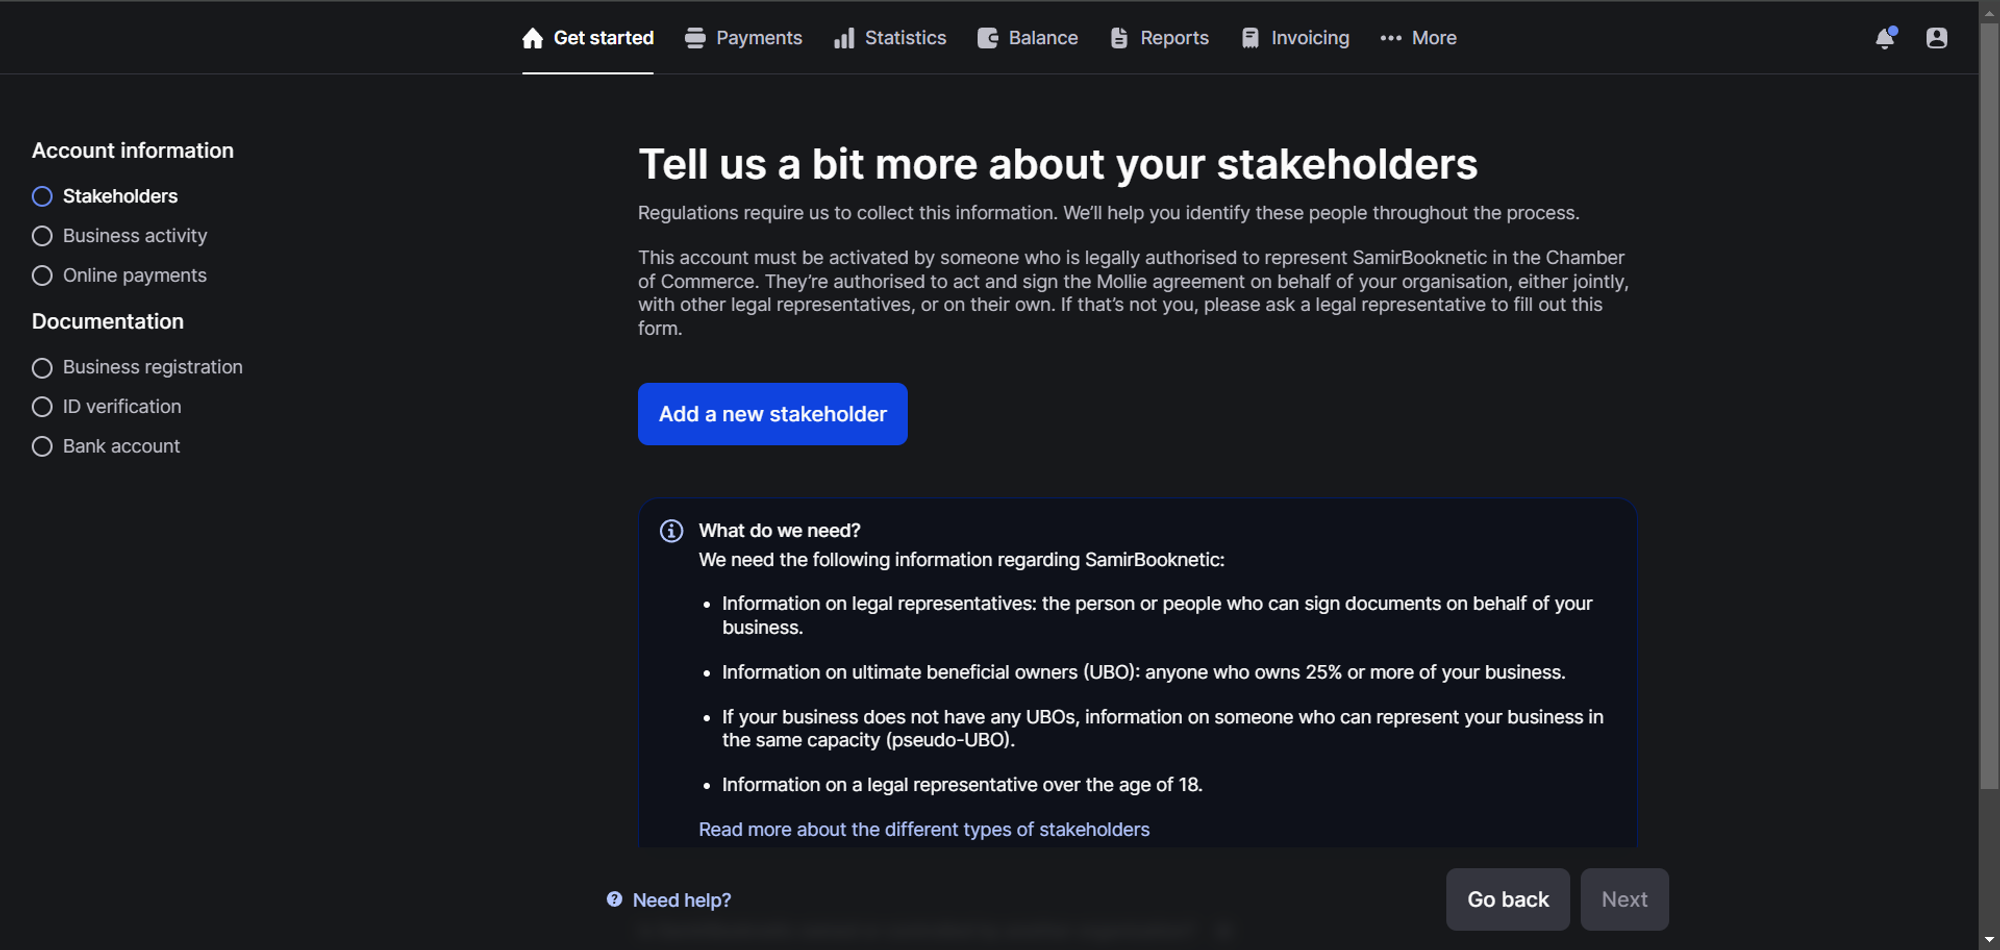Select the ID verification step
The width and height of the screenshot is (2000, 950).
[x=42, y=406]
